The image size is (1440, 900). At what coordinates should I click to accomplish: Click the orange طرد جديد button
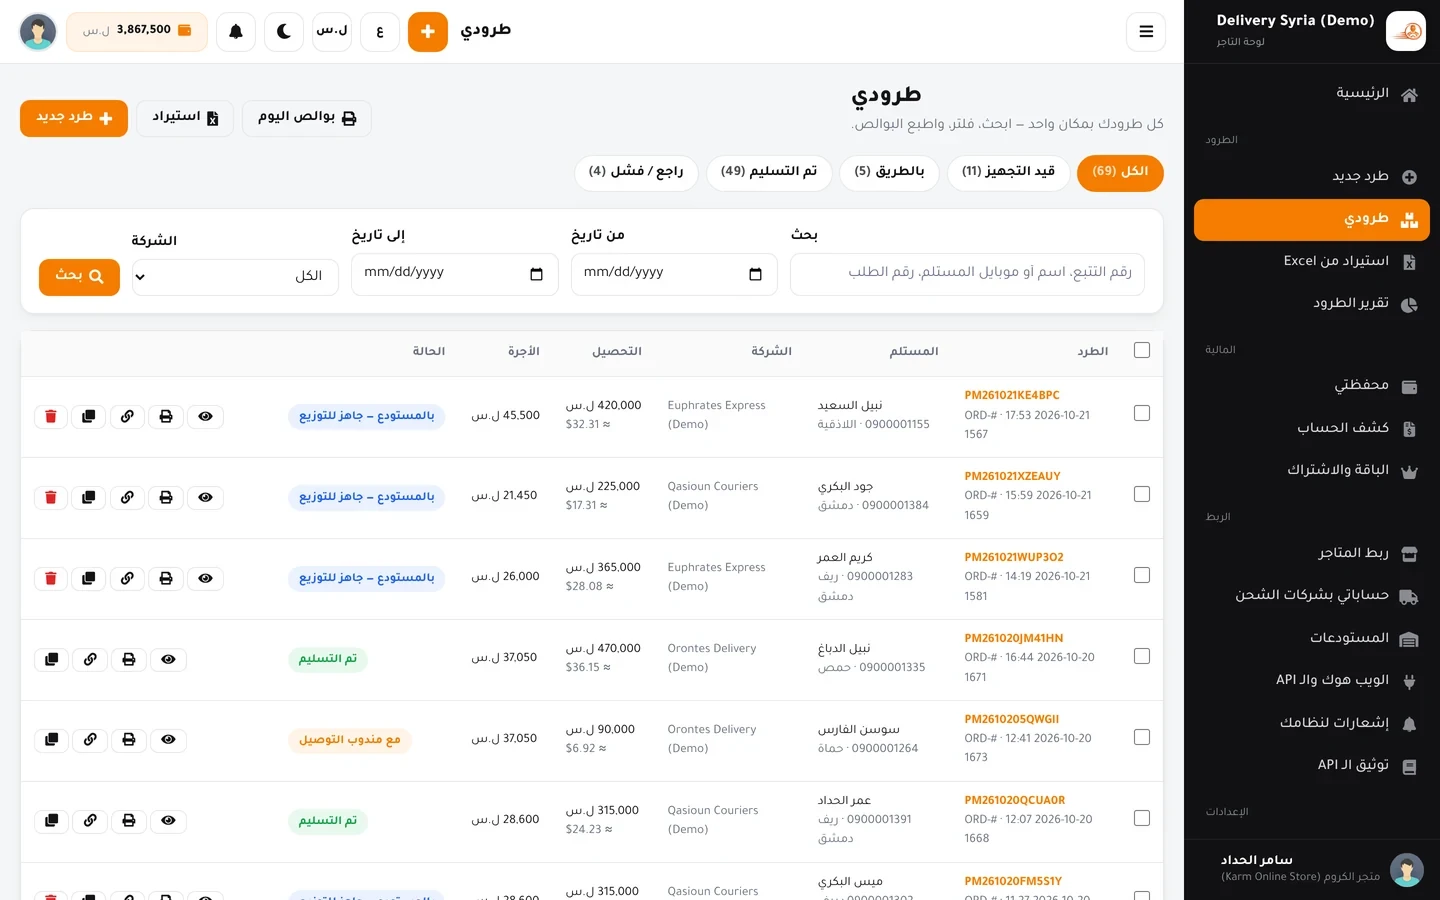(x=74, y=118)
